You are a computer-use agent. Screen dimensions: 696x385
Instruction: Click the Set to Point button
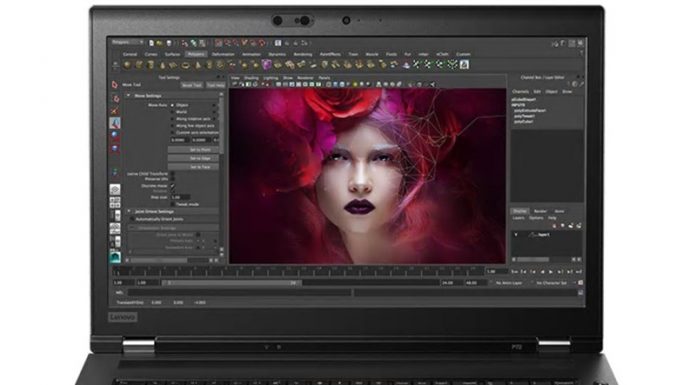coord(194,150)
